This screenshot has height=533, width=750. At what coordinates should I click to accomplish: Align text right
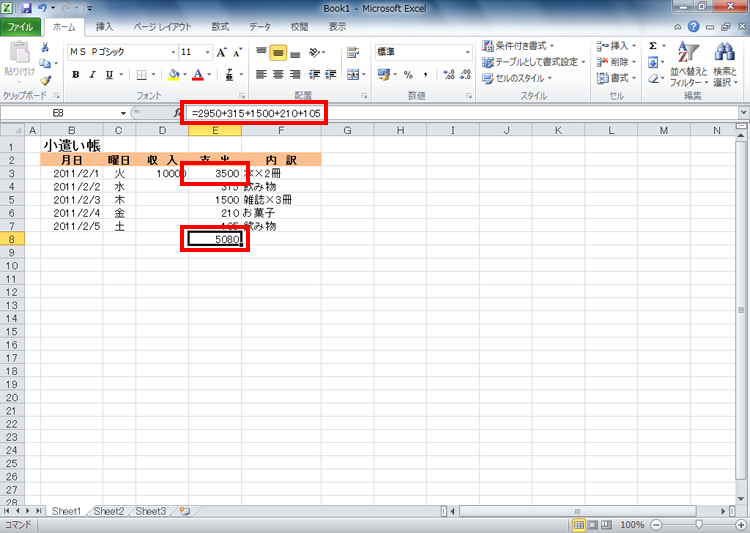tap(295, 74)
